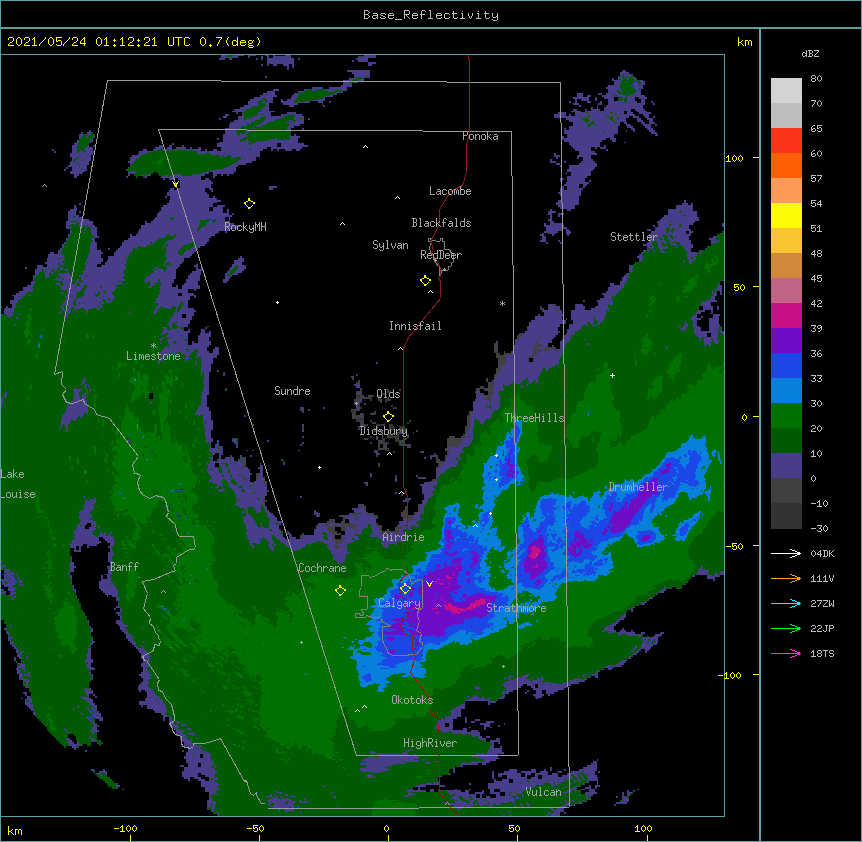This screenshot has width=862, height=842.
Task: Select the mauve 42-45 dBZ swatch
Action: coord(786,291)
